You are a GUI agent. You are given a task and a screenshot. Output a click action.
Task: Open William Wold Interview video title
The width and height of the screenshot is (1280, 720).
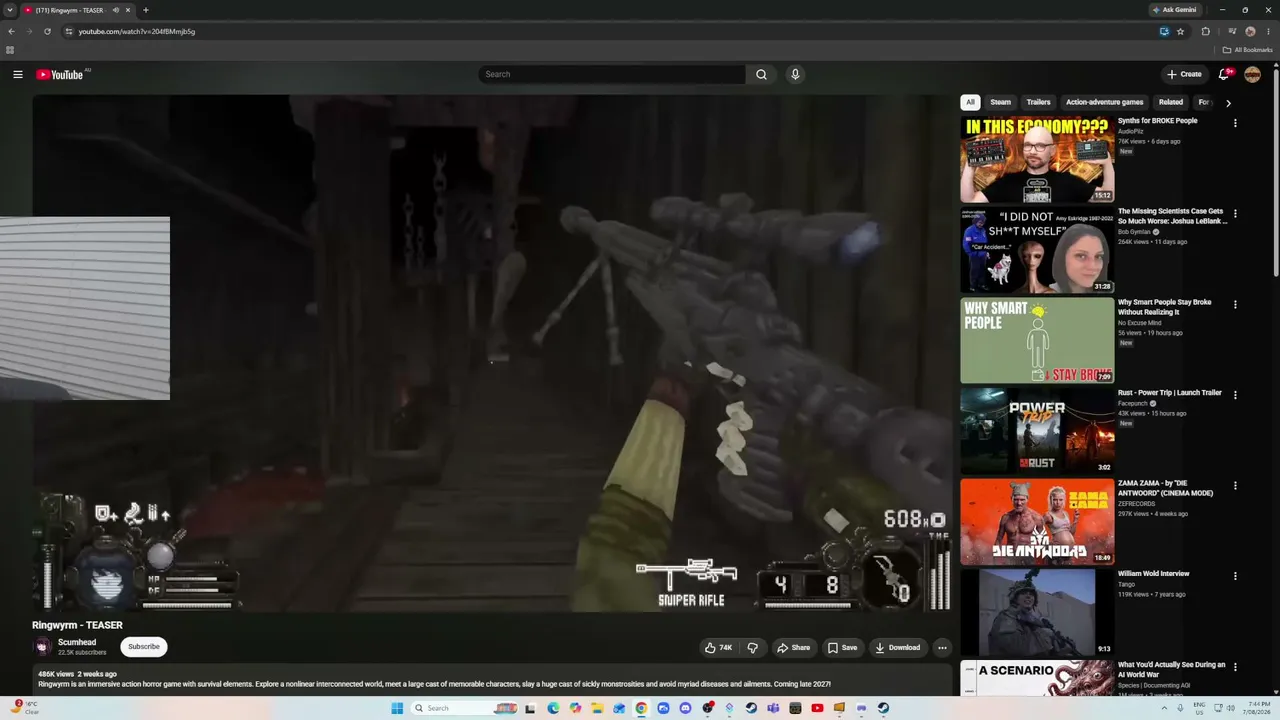point(1153,574)
